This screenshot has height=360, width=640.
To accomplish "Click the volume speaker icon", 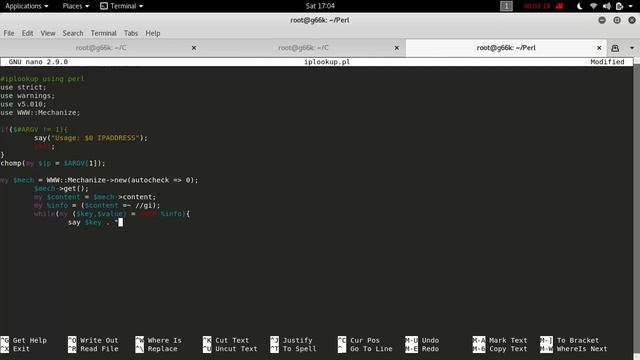I will (x=607, y=6).
